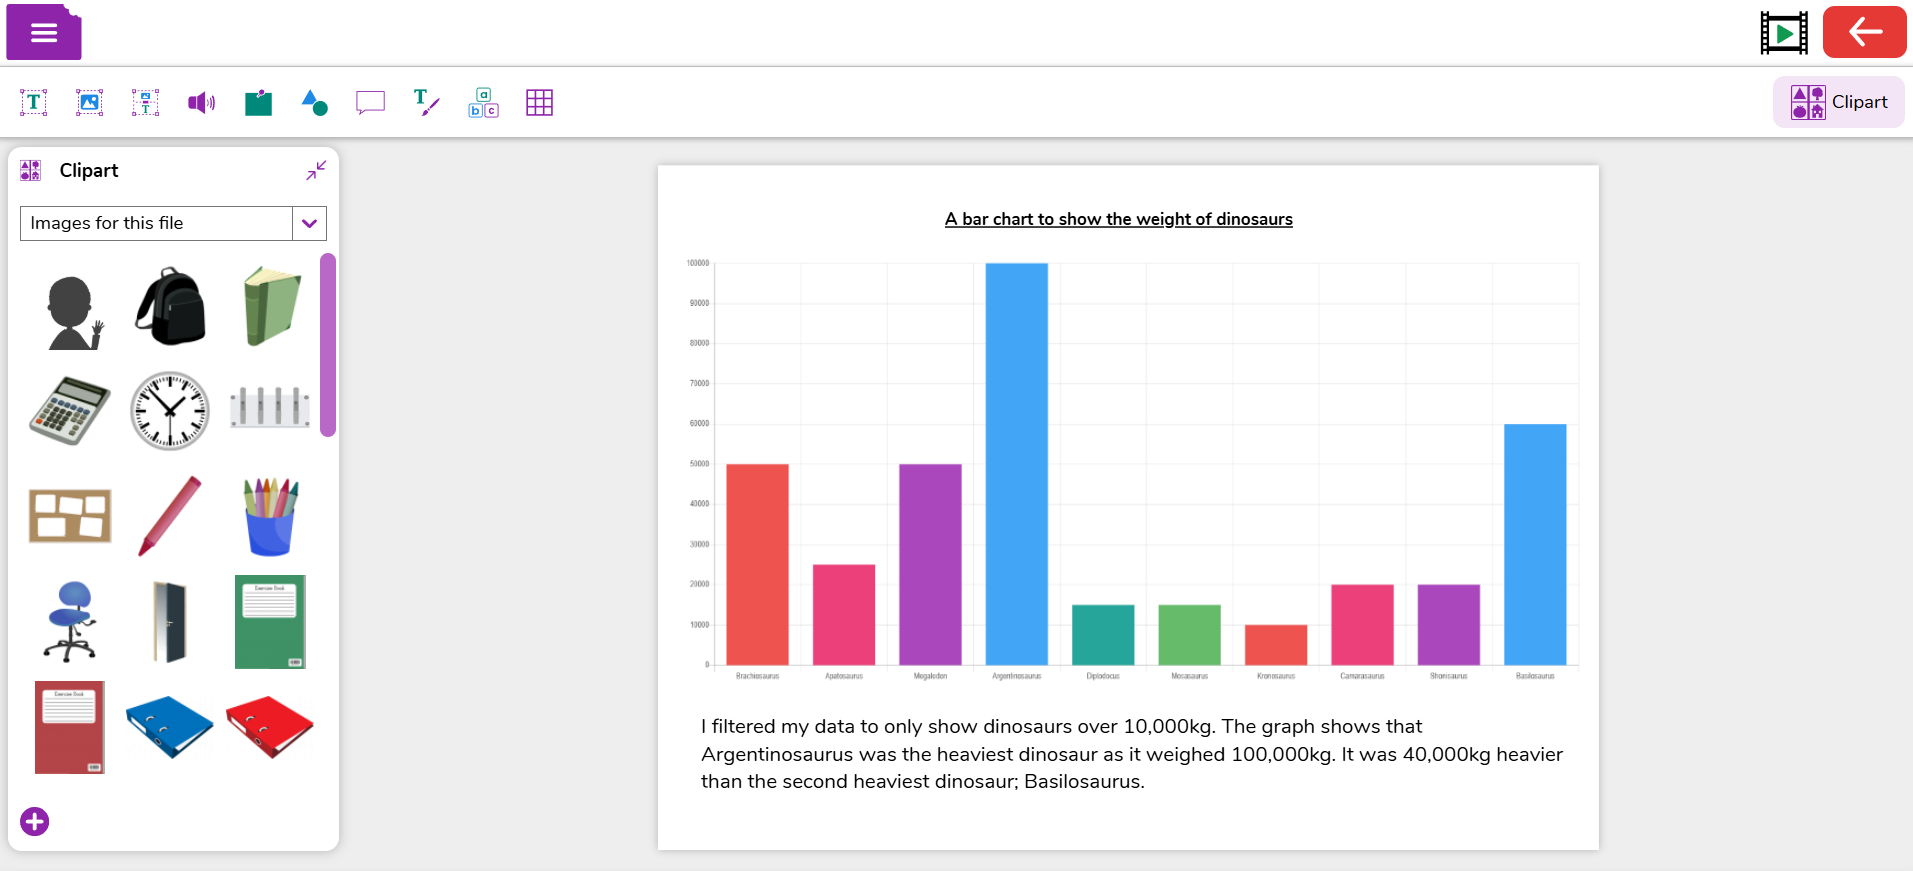Image resolution: width=1913 pixels, height=871 pixels.
Task: Choose the black backpack clipart
Action: 171,306
